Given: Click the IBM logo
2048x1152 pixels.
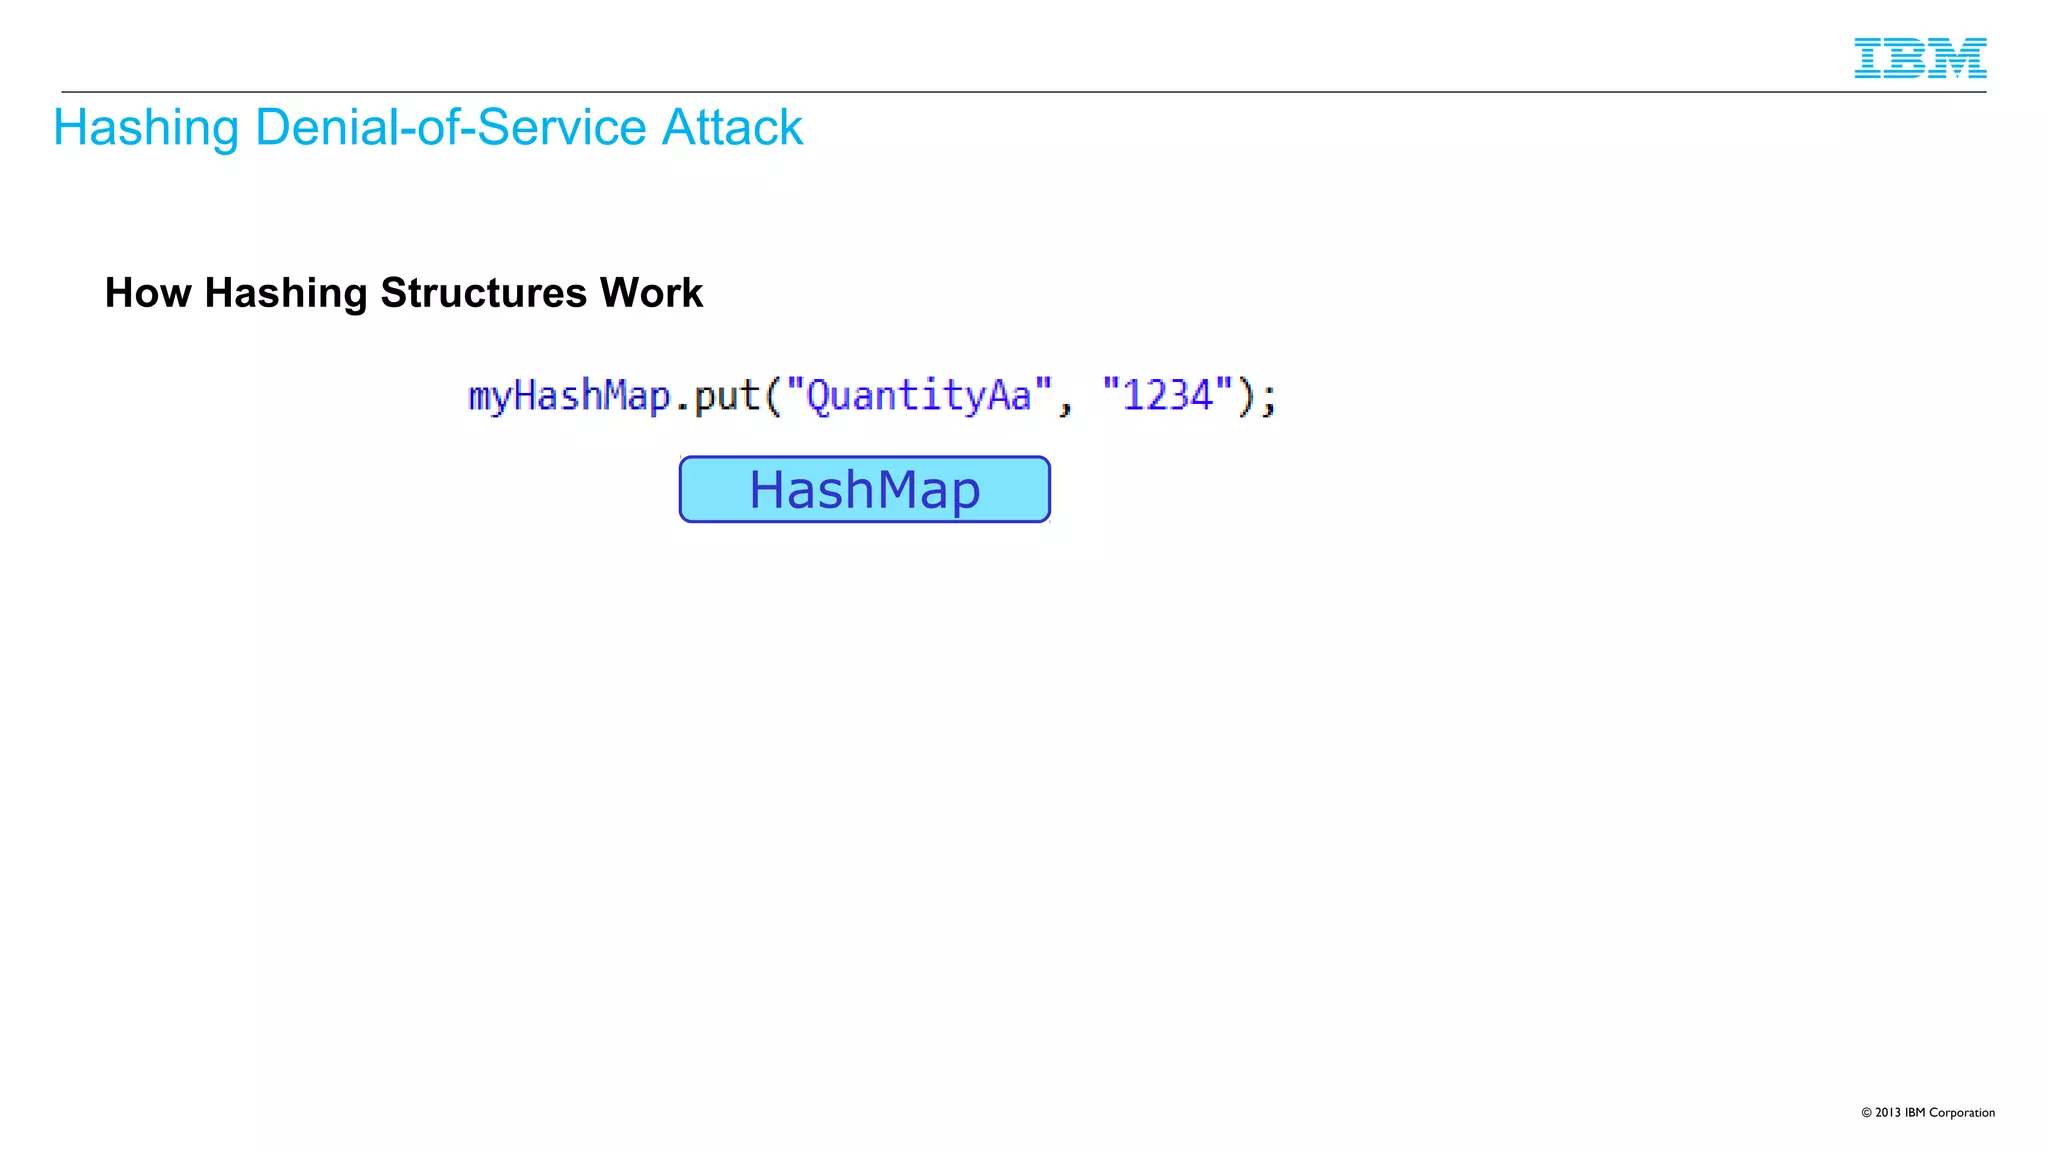Looking at the screenshot, I should click(1920, 58).
